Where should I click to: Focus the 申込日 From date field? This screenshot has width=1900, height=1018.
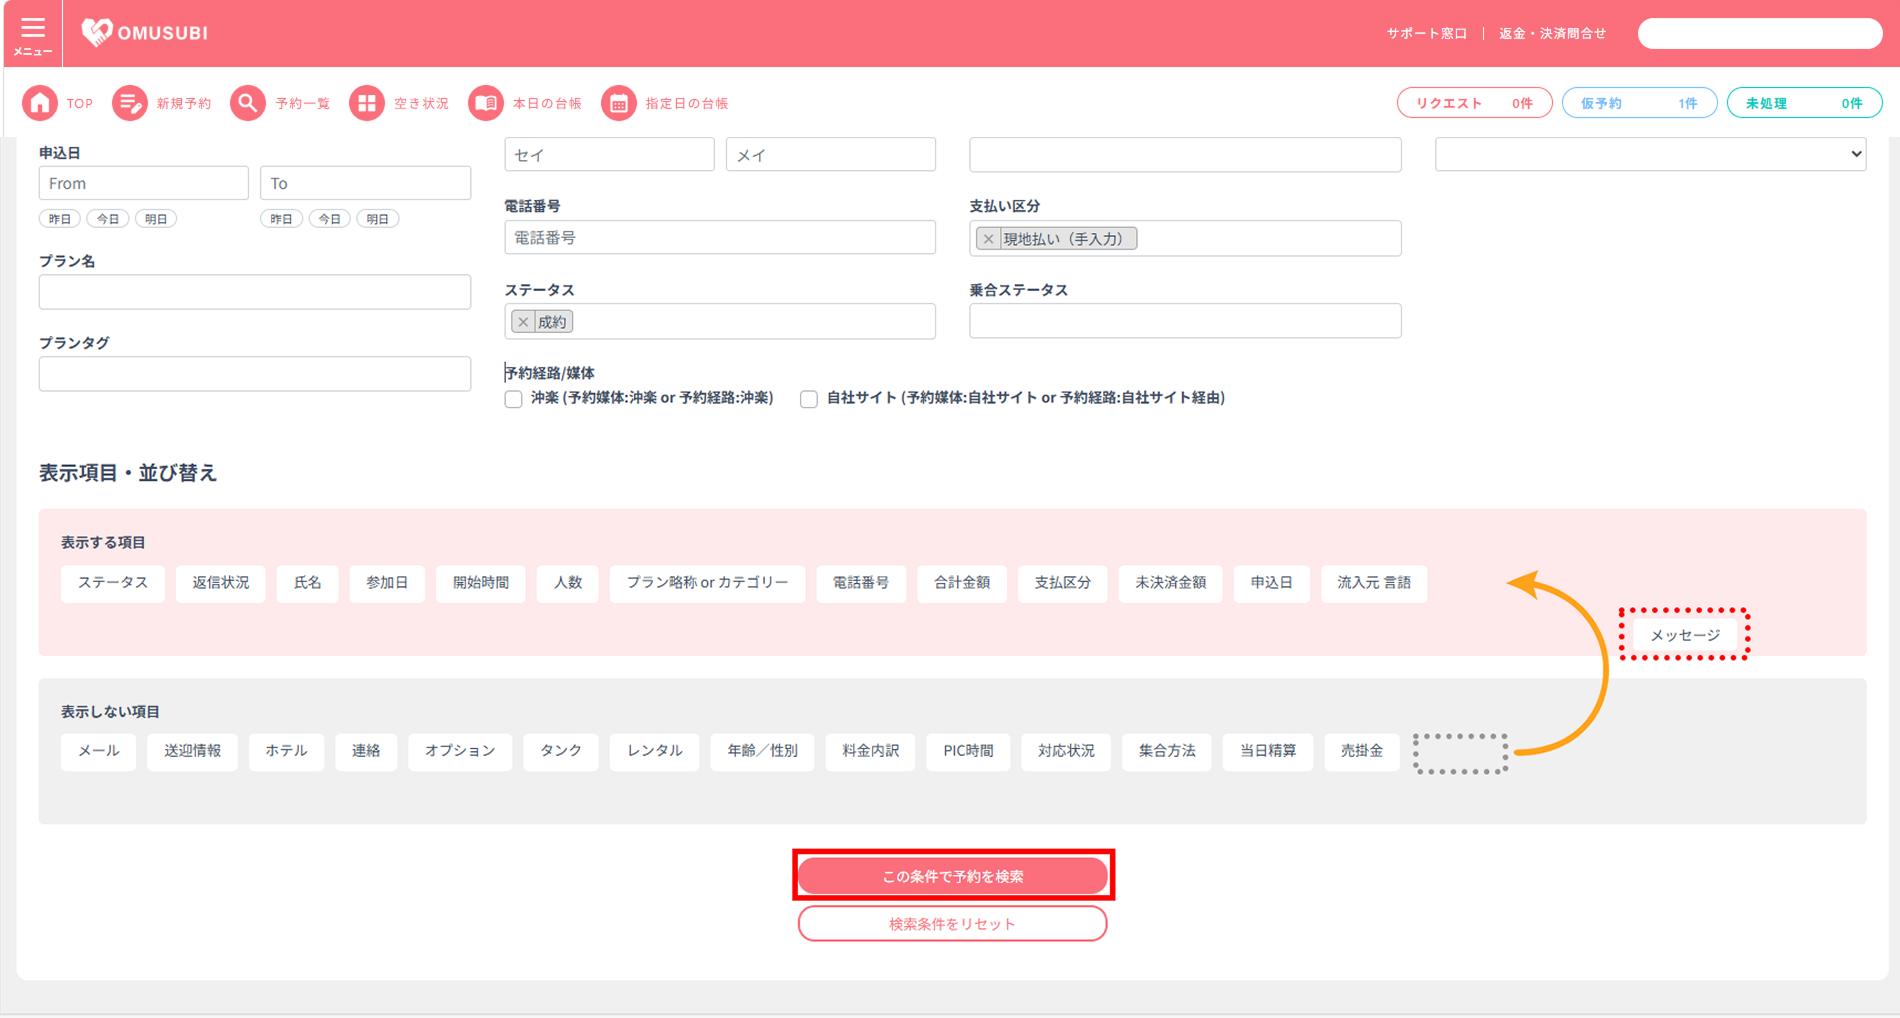144,183
